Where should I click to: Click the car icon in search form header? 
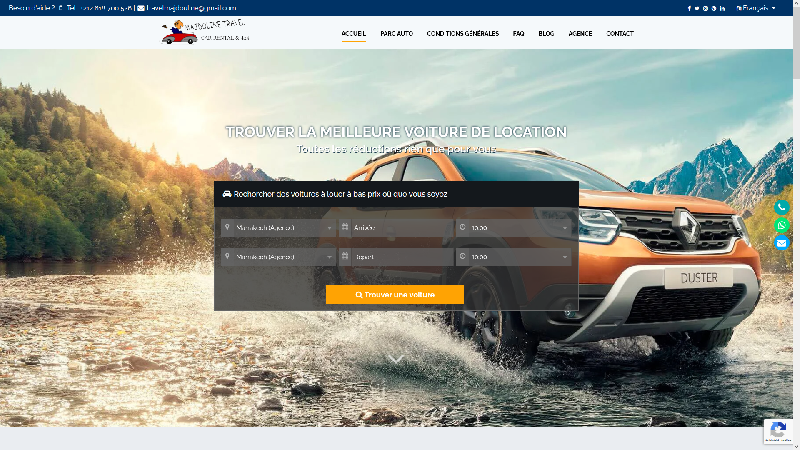point(227,194)
